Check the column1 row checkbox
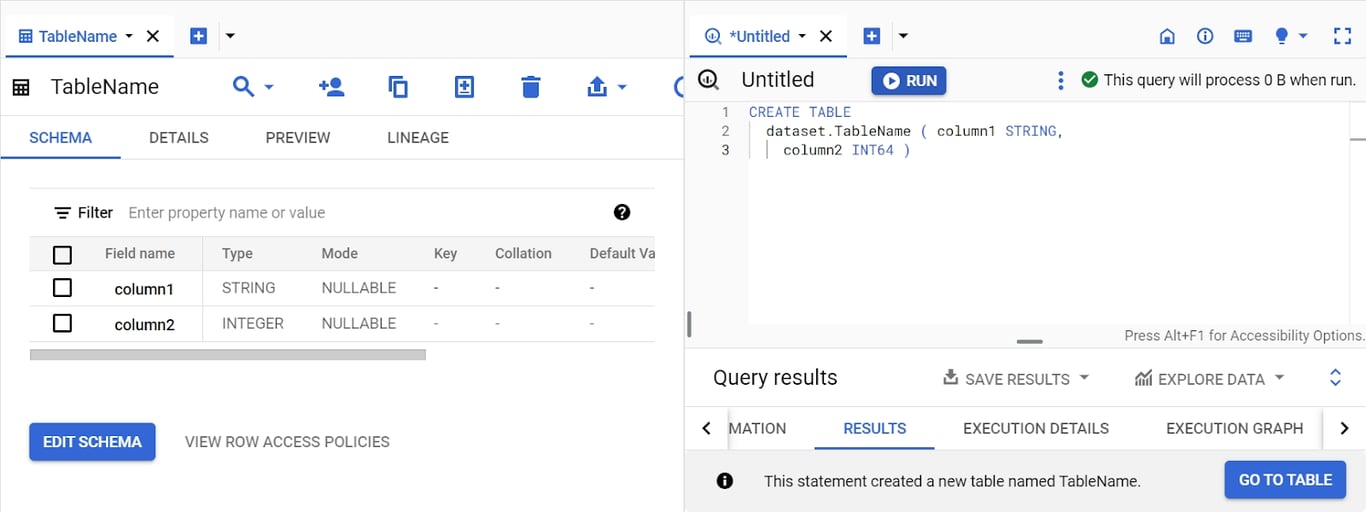1366x512 pixels. [x=62, y=288]
